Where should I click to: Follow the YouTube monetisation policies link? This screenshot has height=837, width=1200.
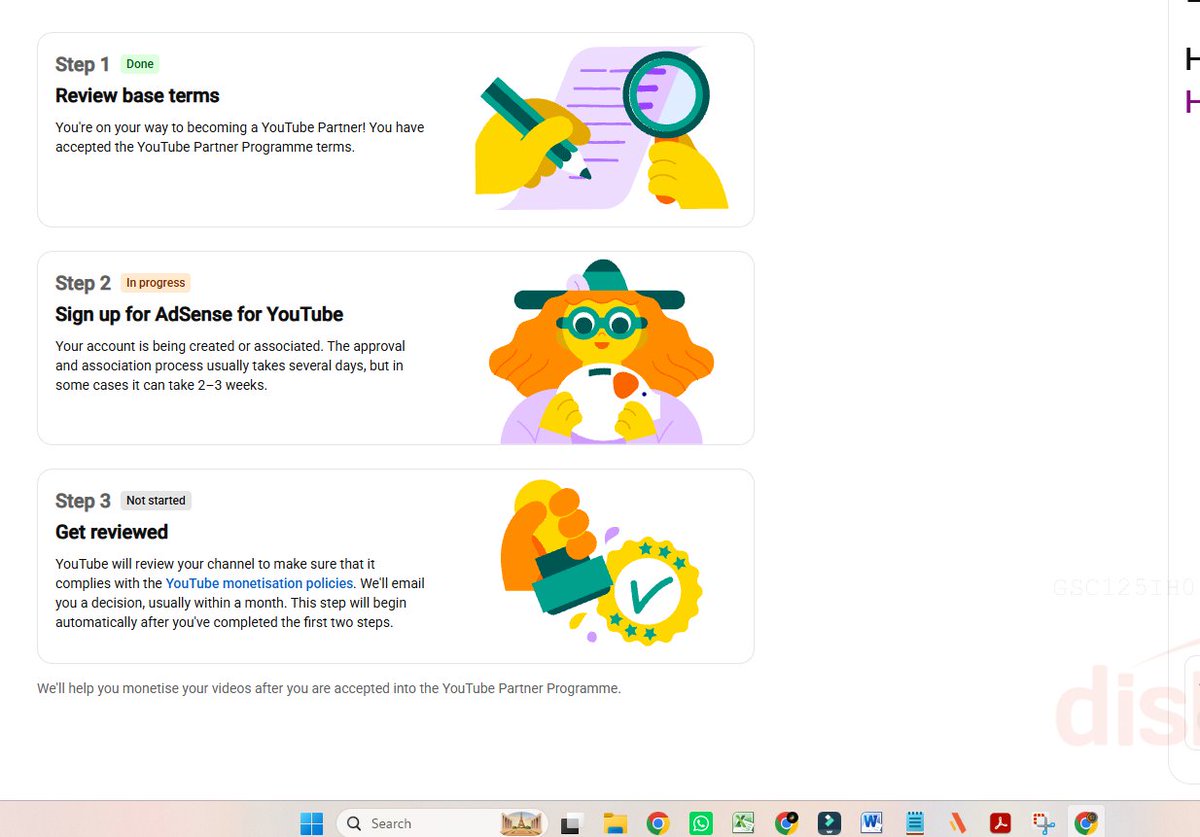[259, 583]
